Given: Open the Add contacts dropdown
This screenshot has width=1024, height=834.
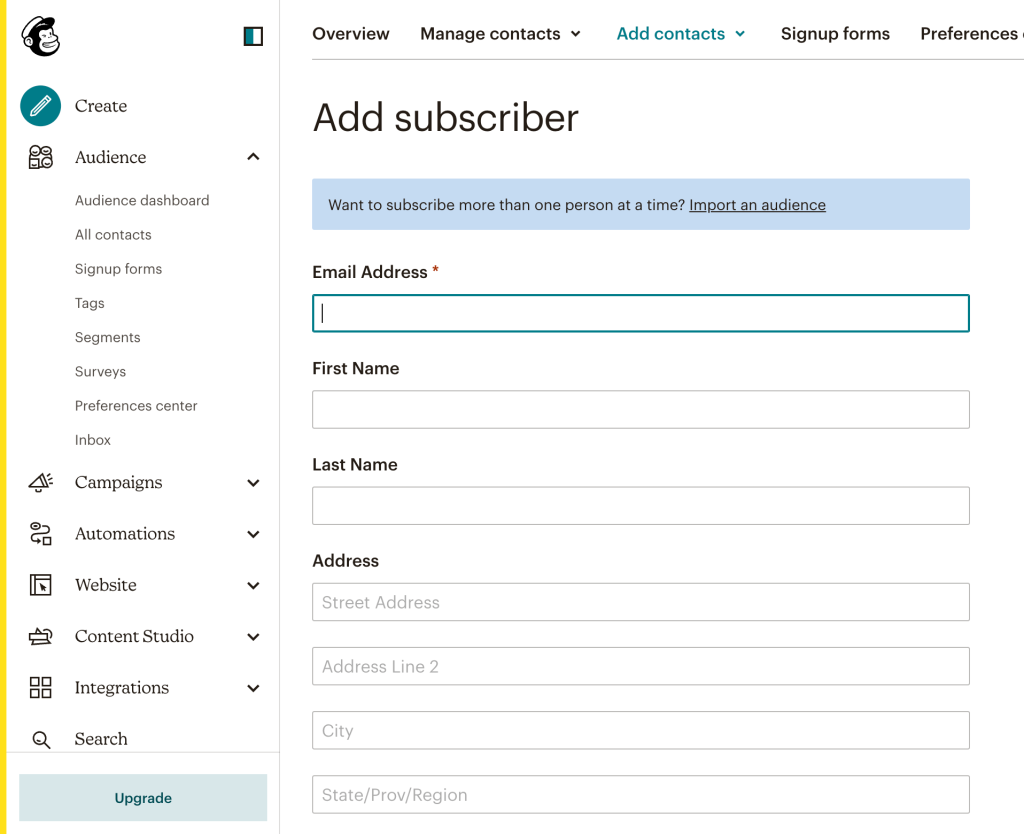Looking at the screenshot, I should 680,33.
